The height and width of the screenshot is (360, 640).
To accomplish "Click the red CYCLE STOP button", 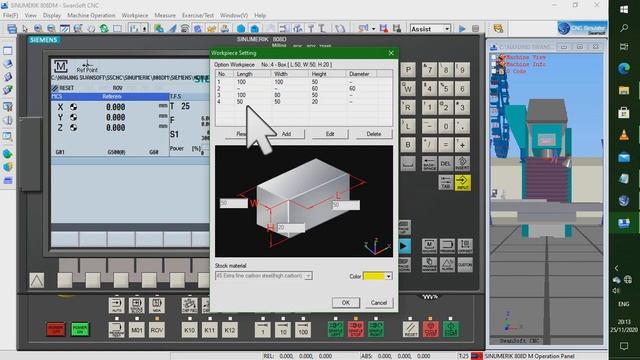I will (431, 329).
